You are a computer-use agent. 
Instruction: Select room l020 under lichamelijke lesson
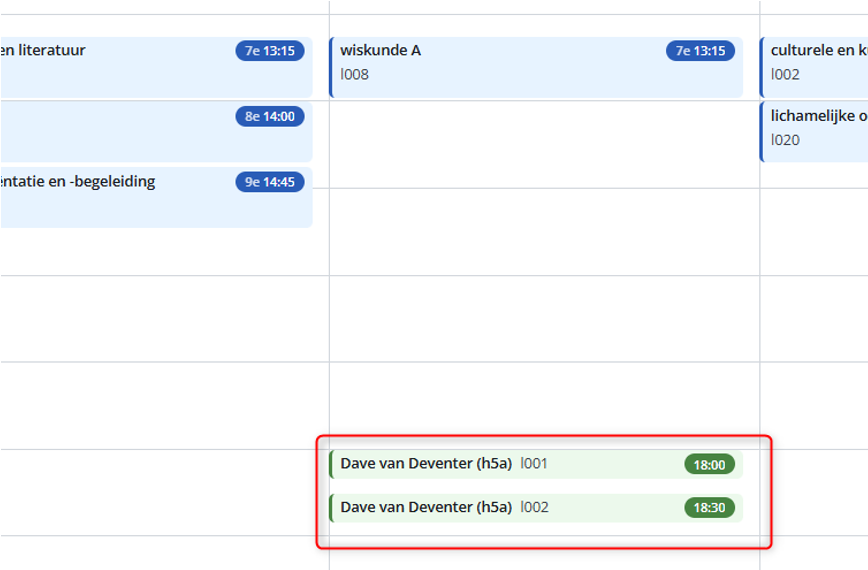click(x=785, y=140)
